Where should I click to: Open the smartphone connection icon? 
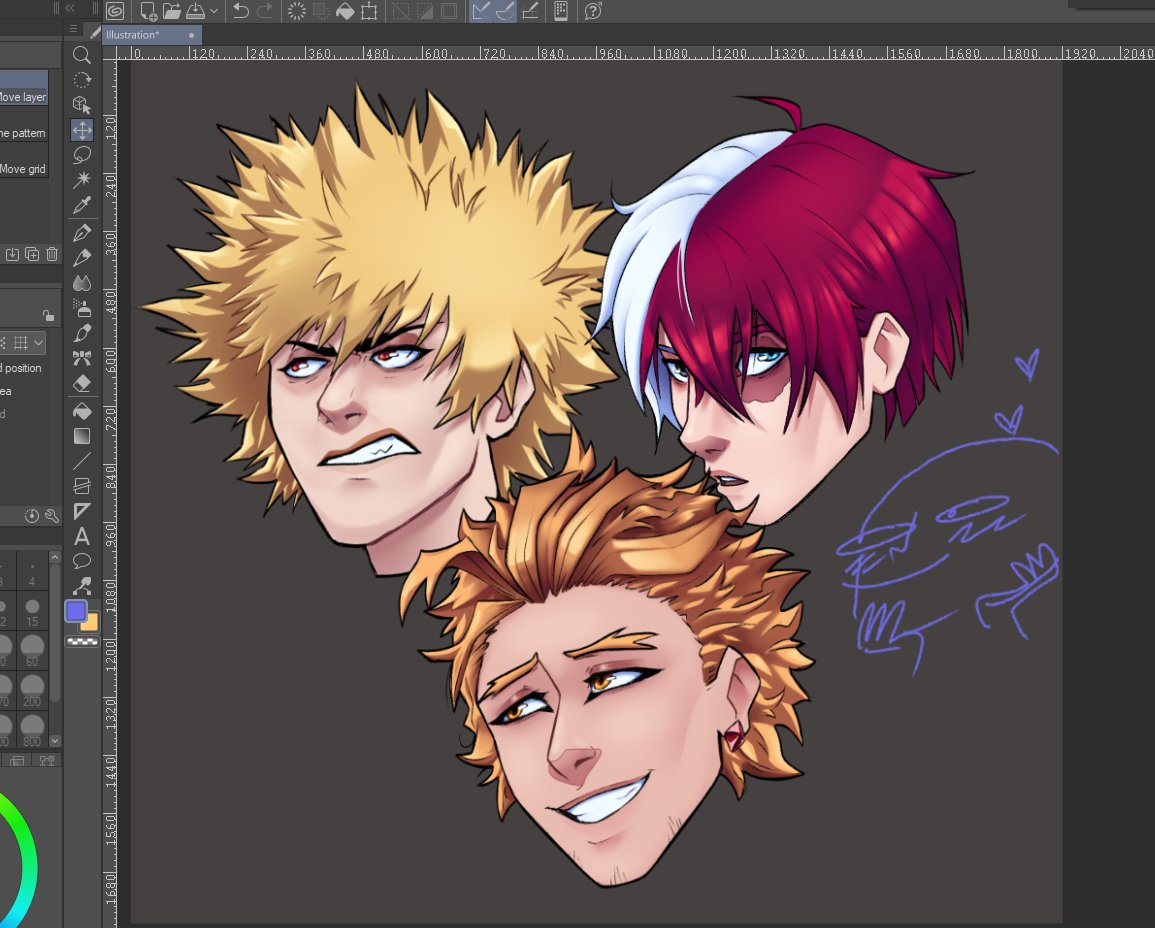point(561,11)
